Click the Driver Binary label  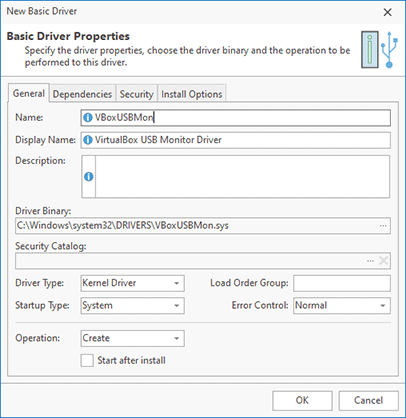click(43, 211)
